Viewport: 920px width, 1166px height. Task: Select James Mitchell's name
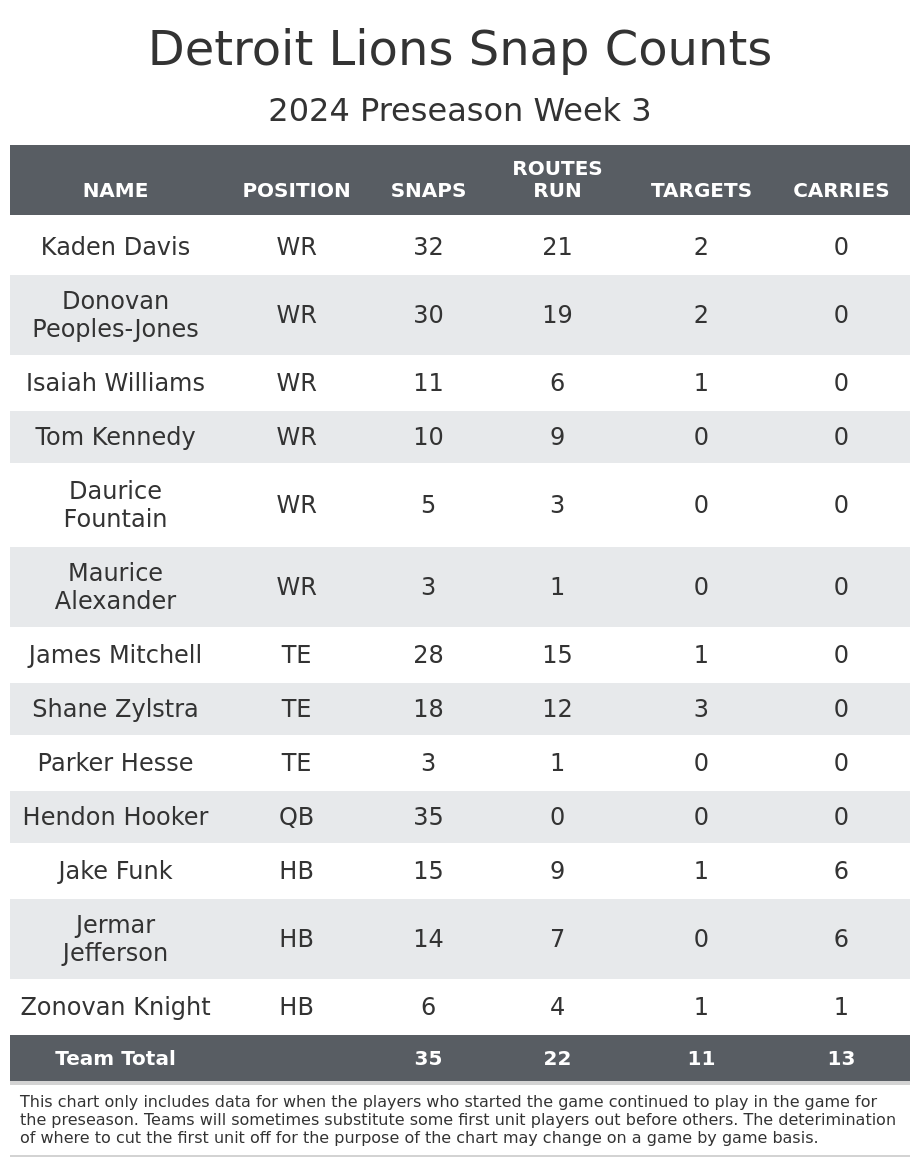[x=115, y=655]
